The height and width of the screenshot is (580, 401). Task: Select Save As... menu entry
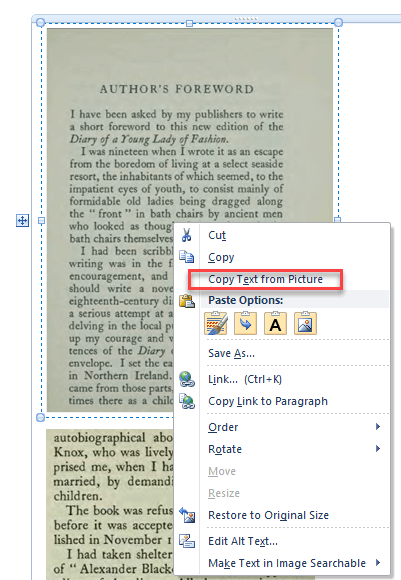[x=231, y=353]
